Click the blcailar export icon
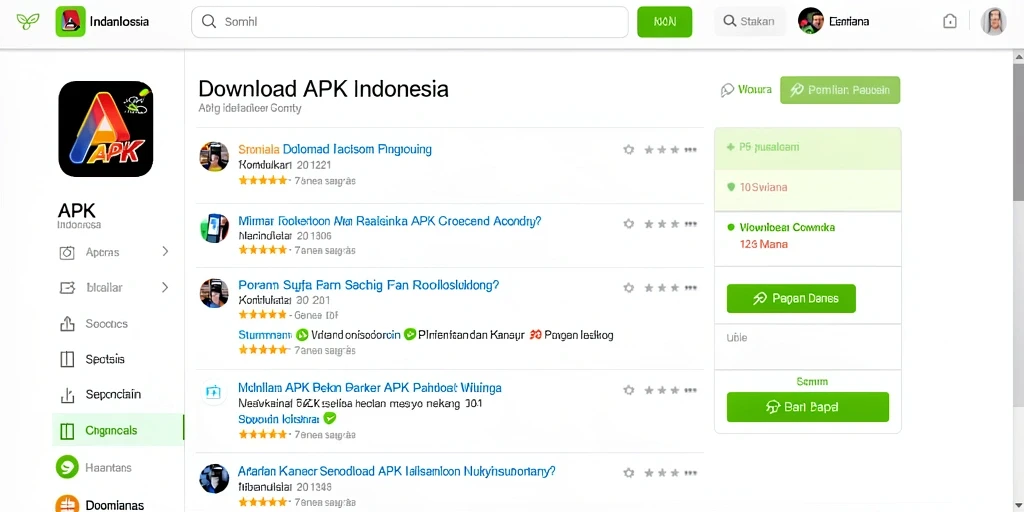Viewport: 1024px width, 512px height. tap(67, 287)
